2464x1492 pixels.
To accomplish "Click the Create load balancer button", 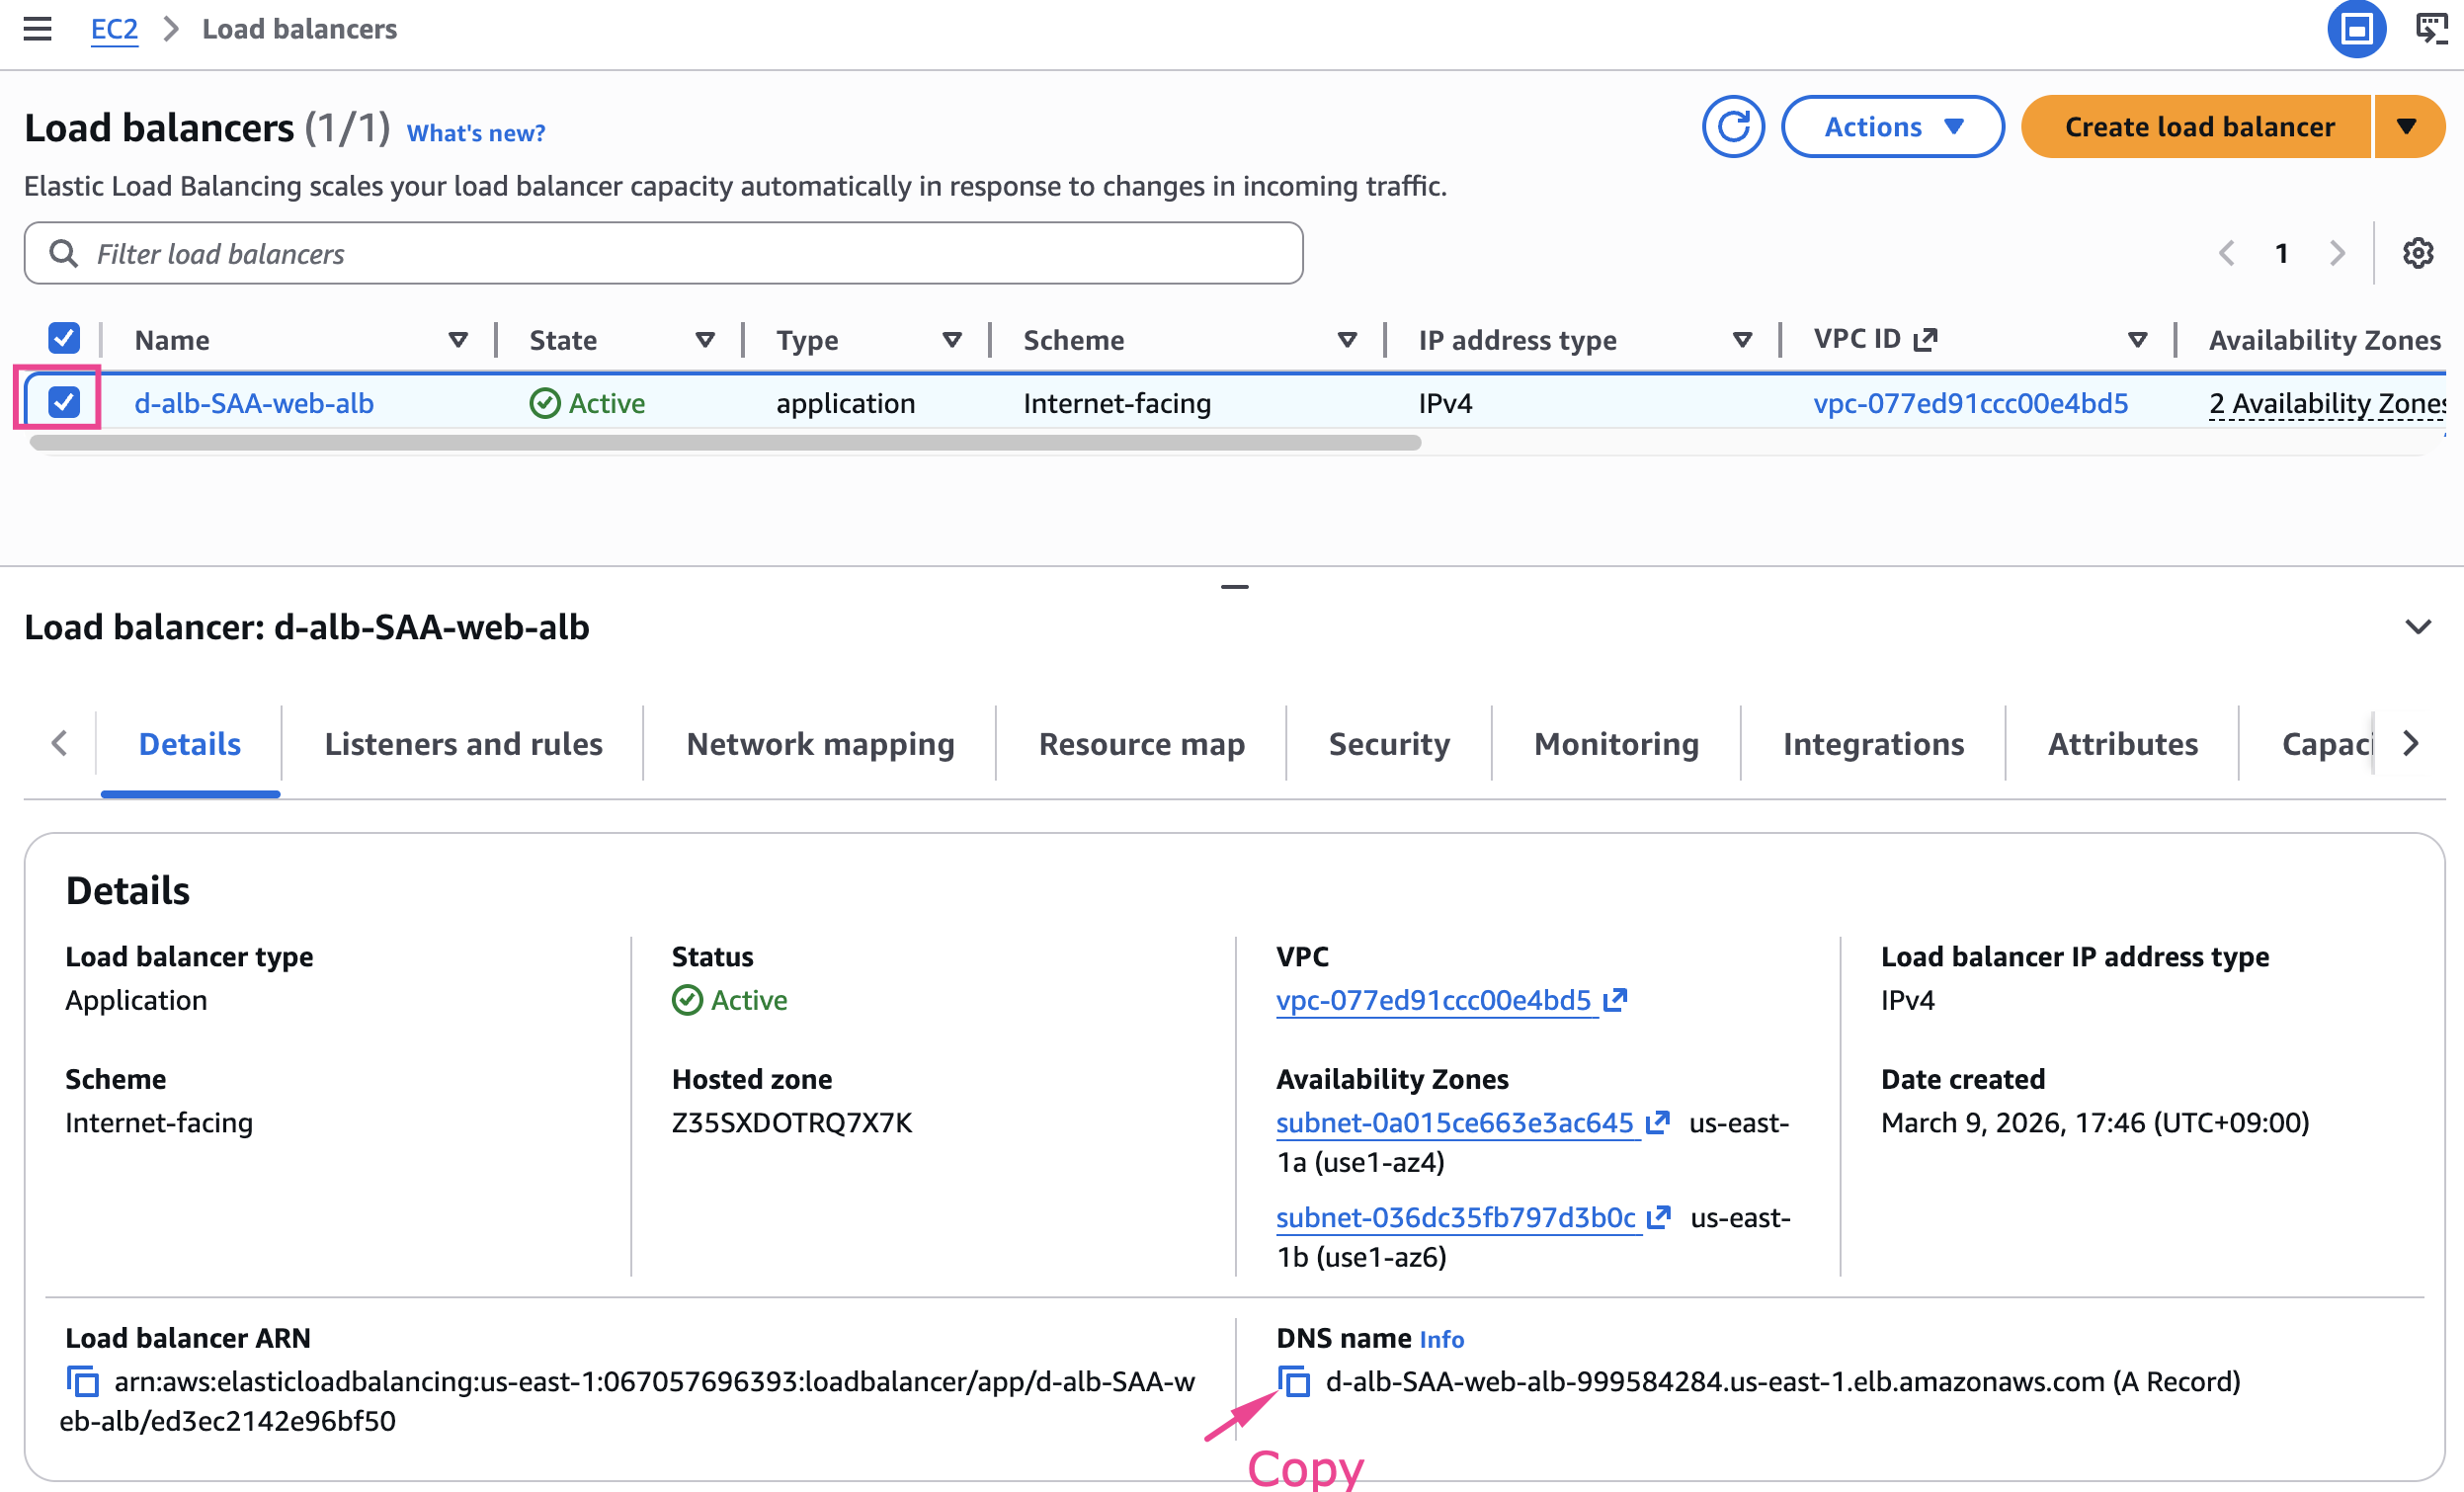I will (x=2198, y=127).
